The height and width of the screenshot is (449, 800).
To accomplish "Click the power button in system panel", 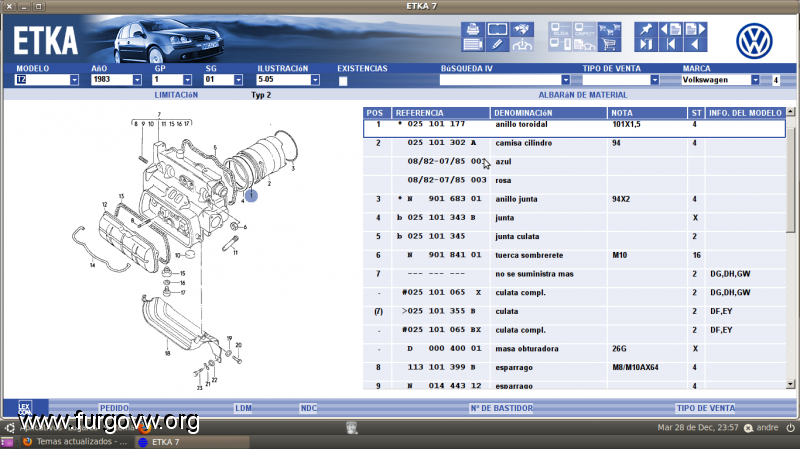I will pos(790,428).
